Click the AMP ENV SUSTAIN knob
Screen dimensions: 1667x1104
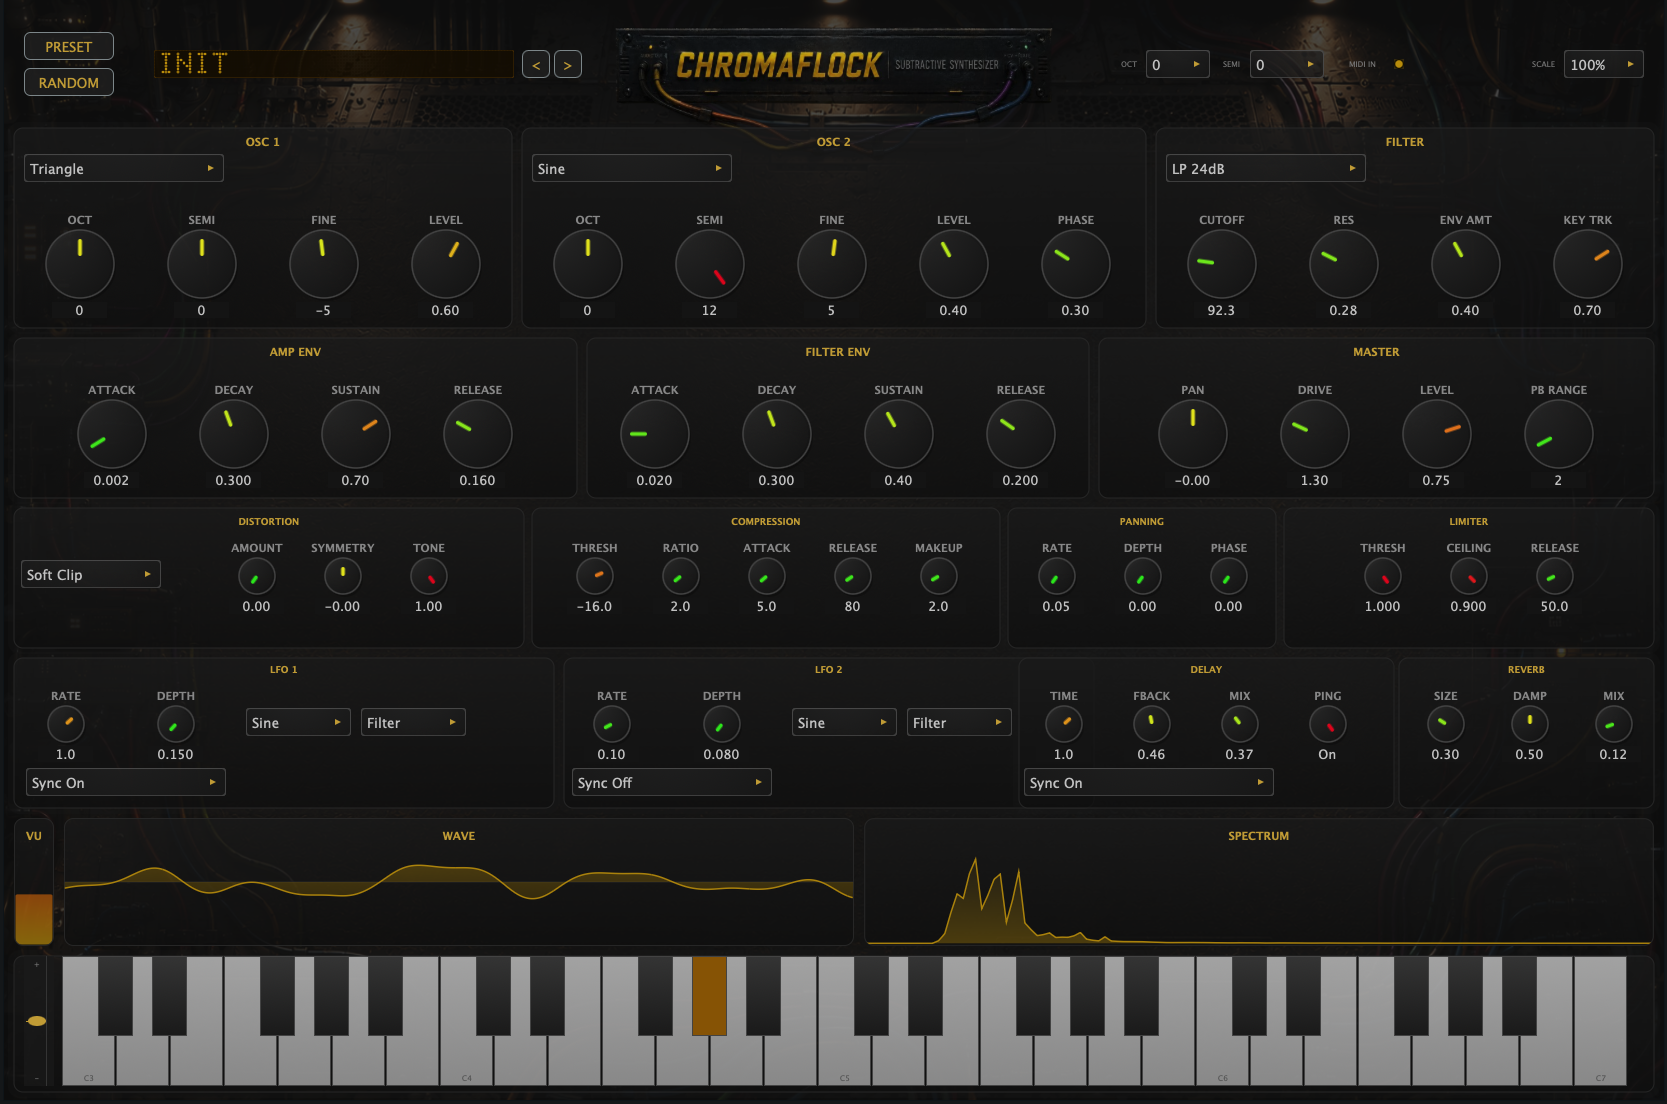pyautogui.click(x=356, y=434)
